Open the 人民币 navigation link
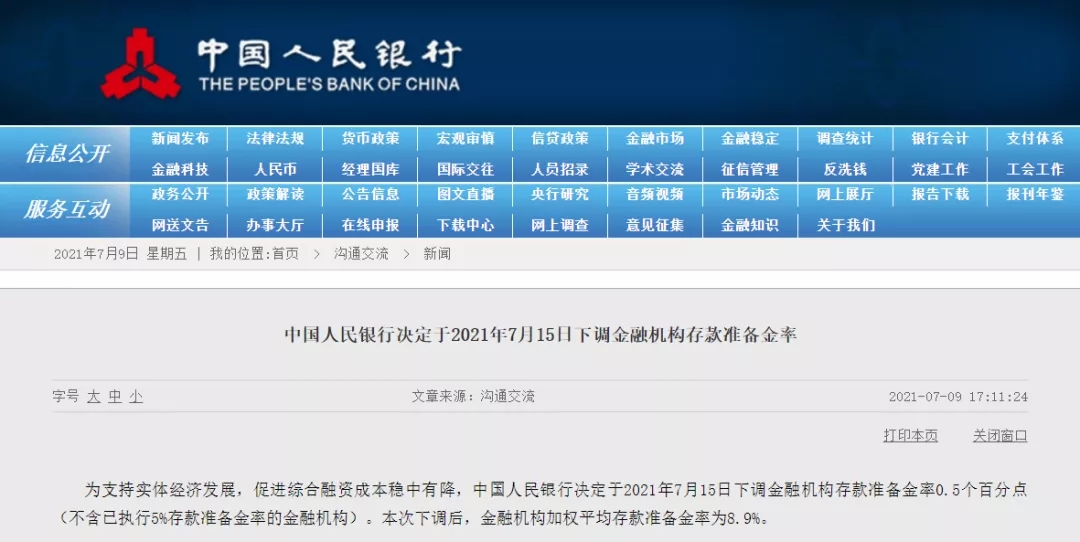The height and width of the screenshot is (542, 1080). (275, 169)
